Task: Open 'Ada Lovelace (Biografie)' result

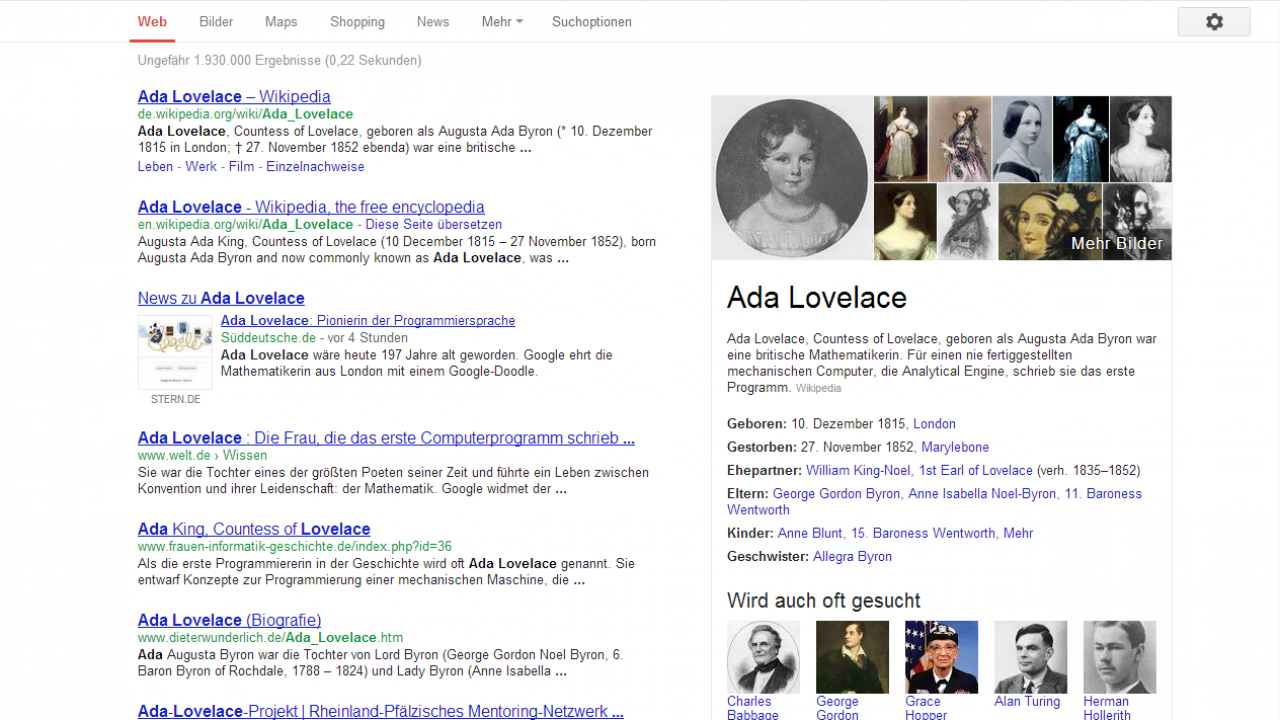Action: pyautogui.click(x=229, y=620)
